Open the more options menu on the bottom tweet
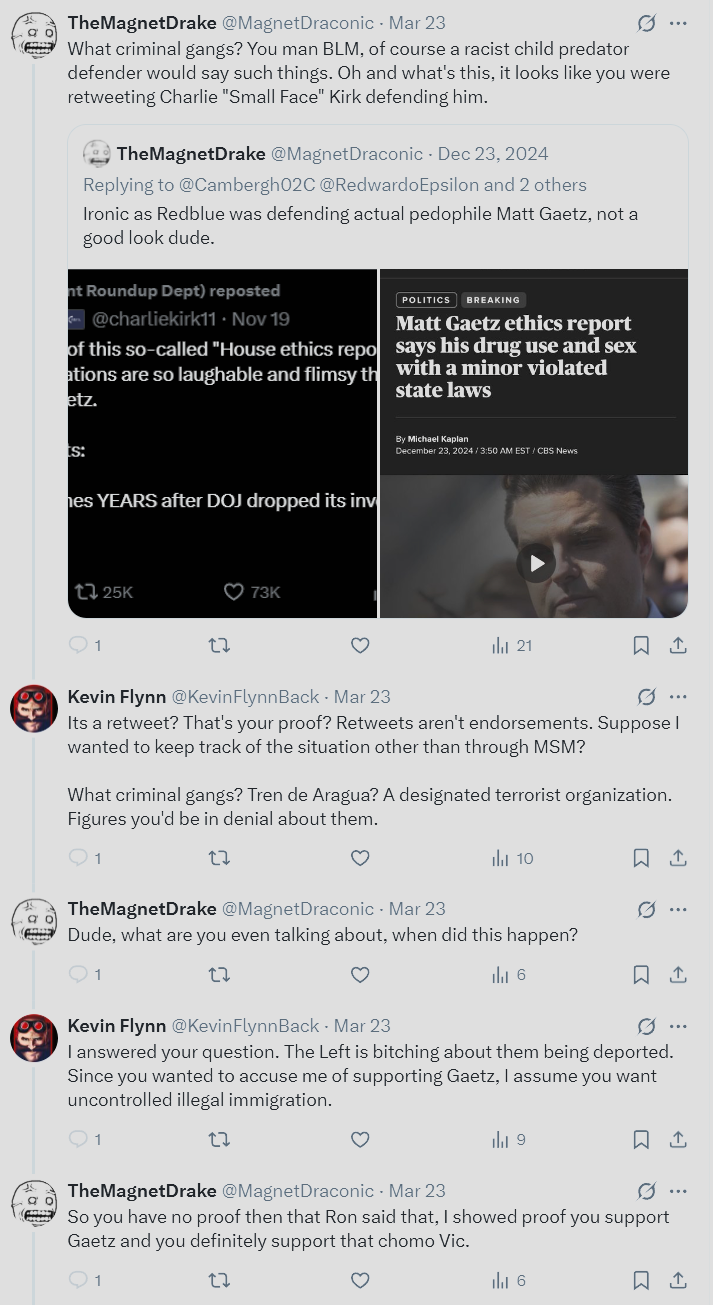This screenshot has height=1305, width=713. pos(678,1190)
